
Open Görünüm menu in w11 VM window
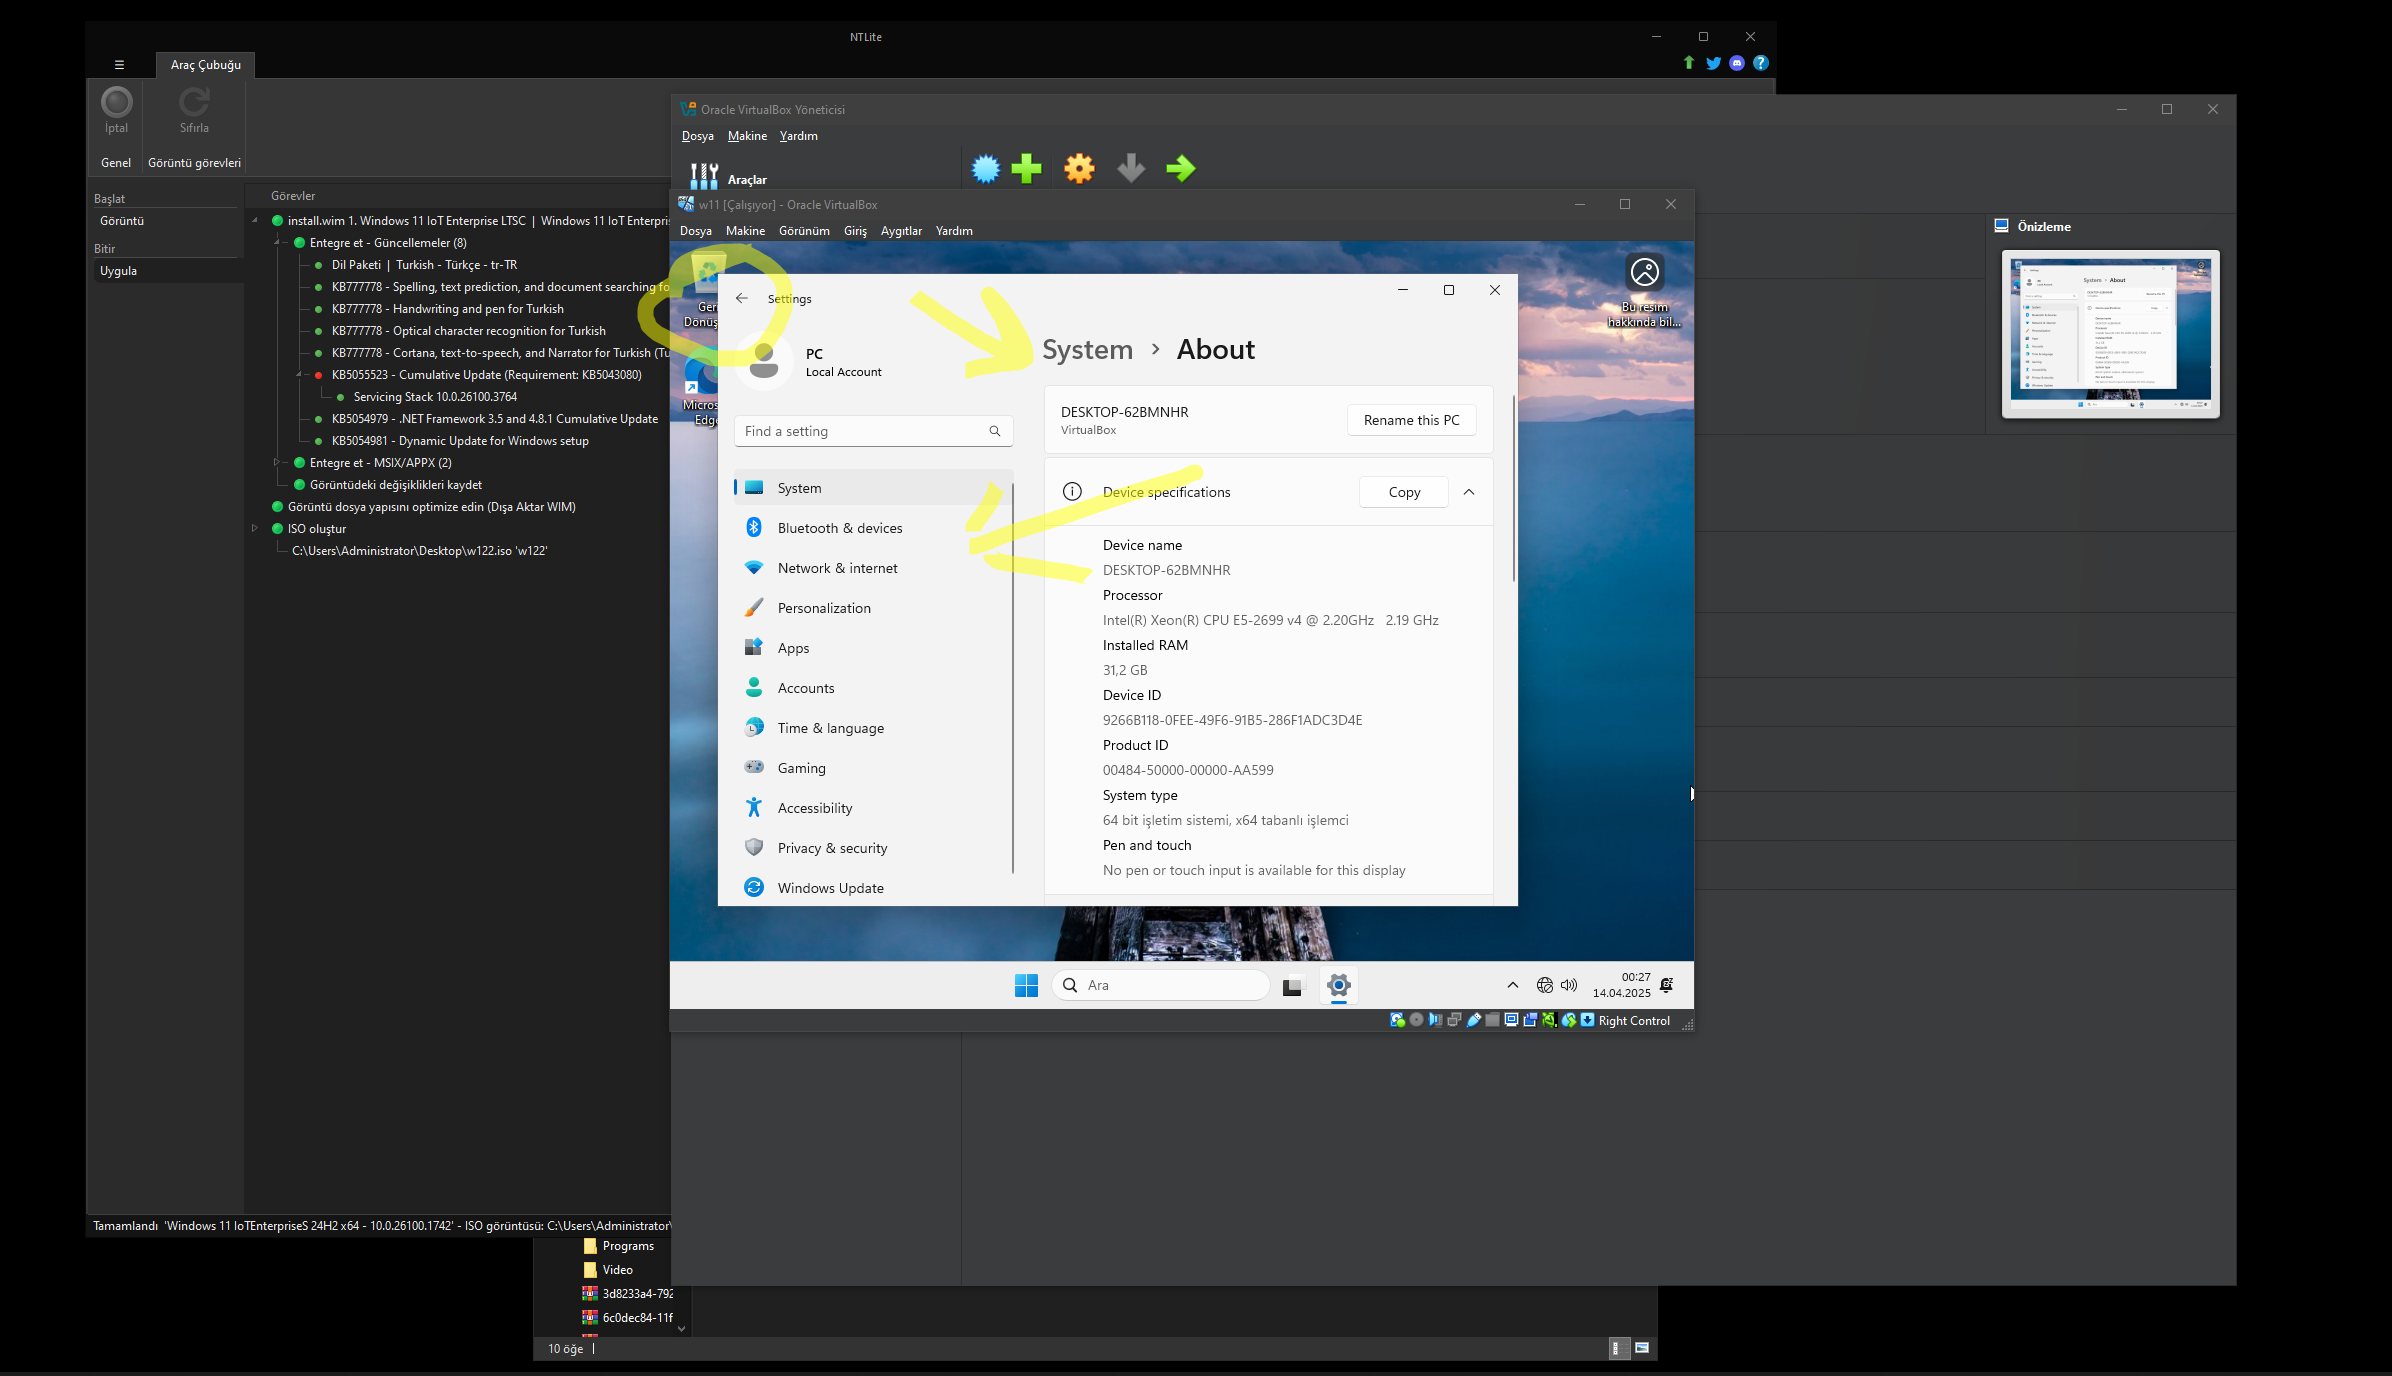point(804,231)
